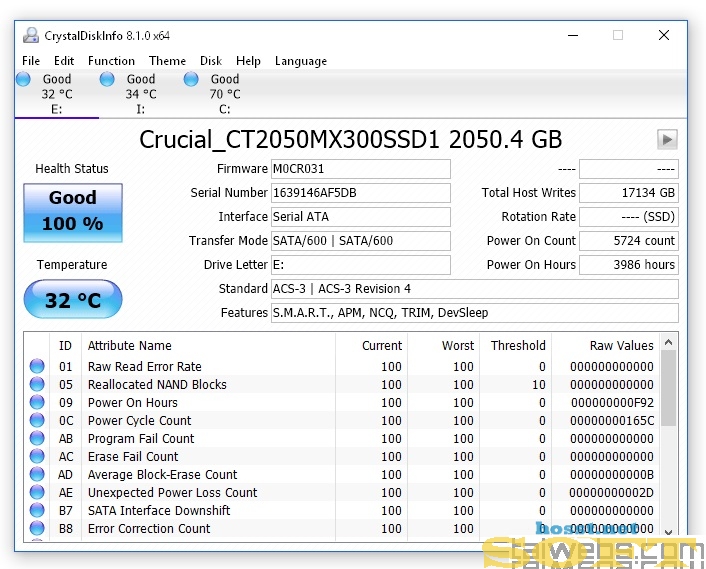Image resolution: width=706 pixels, height=569 pixels.
Task: Select the C: drive status orb at 70 °C
Action: pyautogui.click(x=191, y=79)
